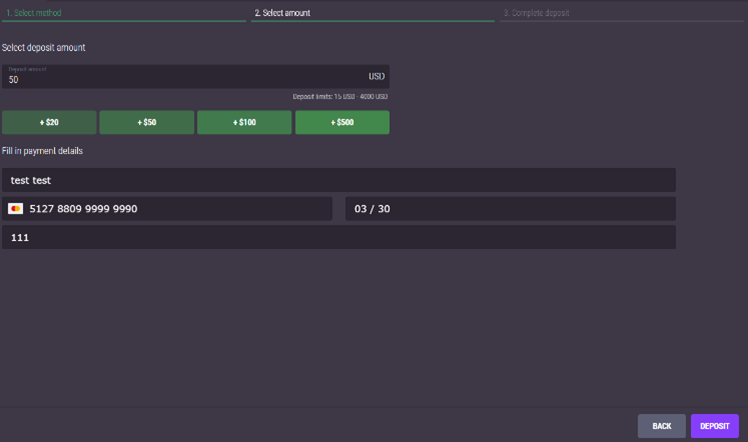Screen dimensions: 748x442
Task: Click the 'Fill in payment details' heading
Action: tap(42, 151)
